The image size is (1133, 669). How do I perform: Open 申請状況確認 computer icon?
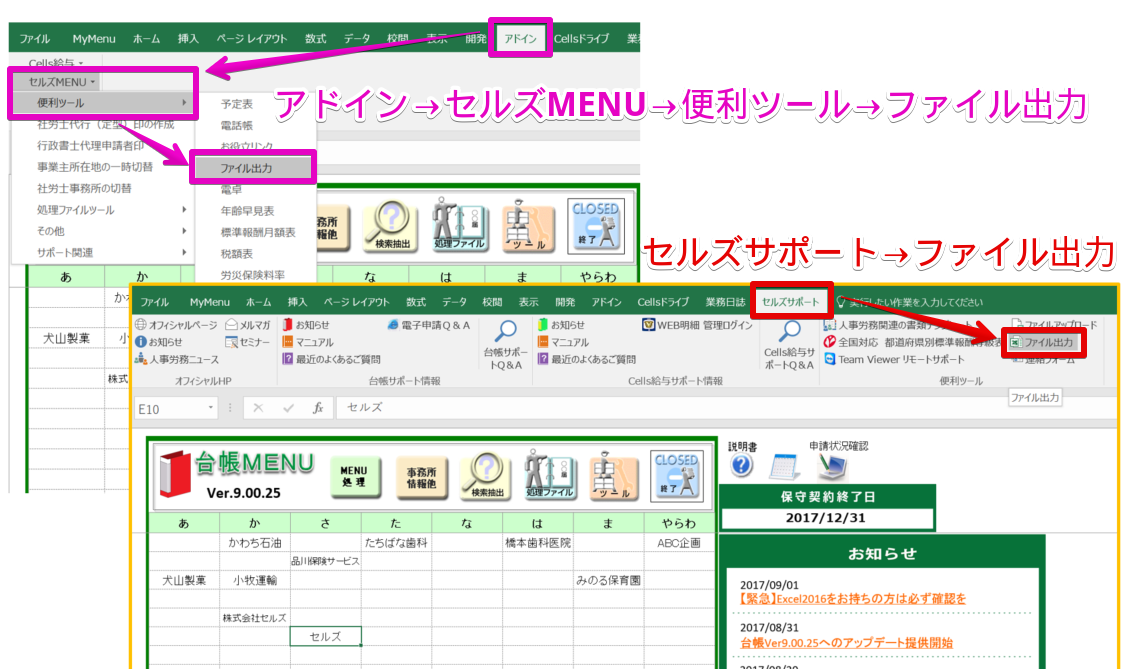[x=832, y=467]
